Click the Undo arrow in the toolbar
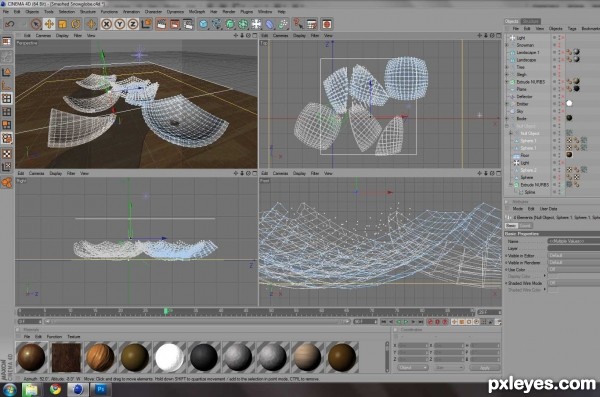The height and width of the screenshot is (397, 600). [10, 24]
